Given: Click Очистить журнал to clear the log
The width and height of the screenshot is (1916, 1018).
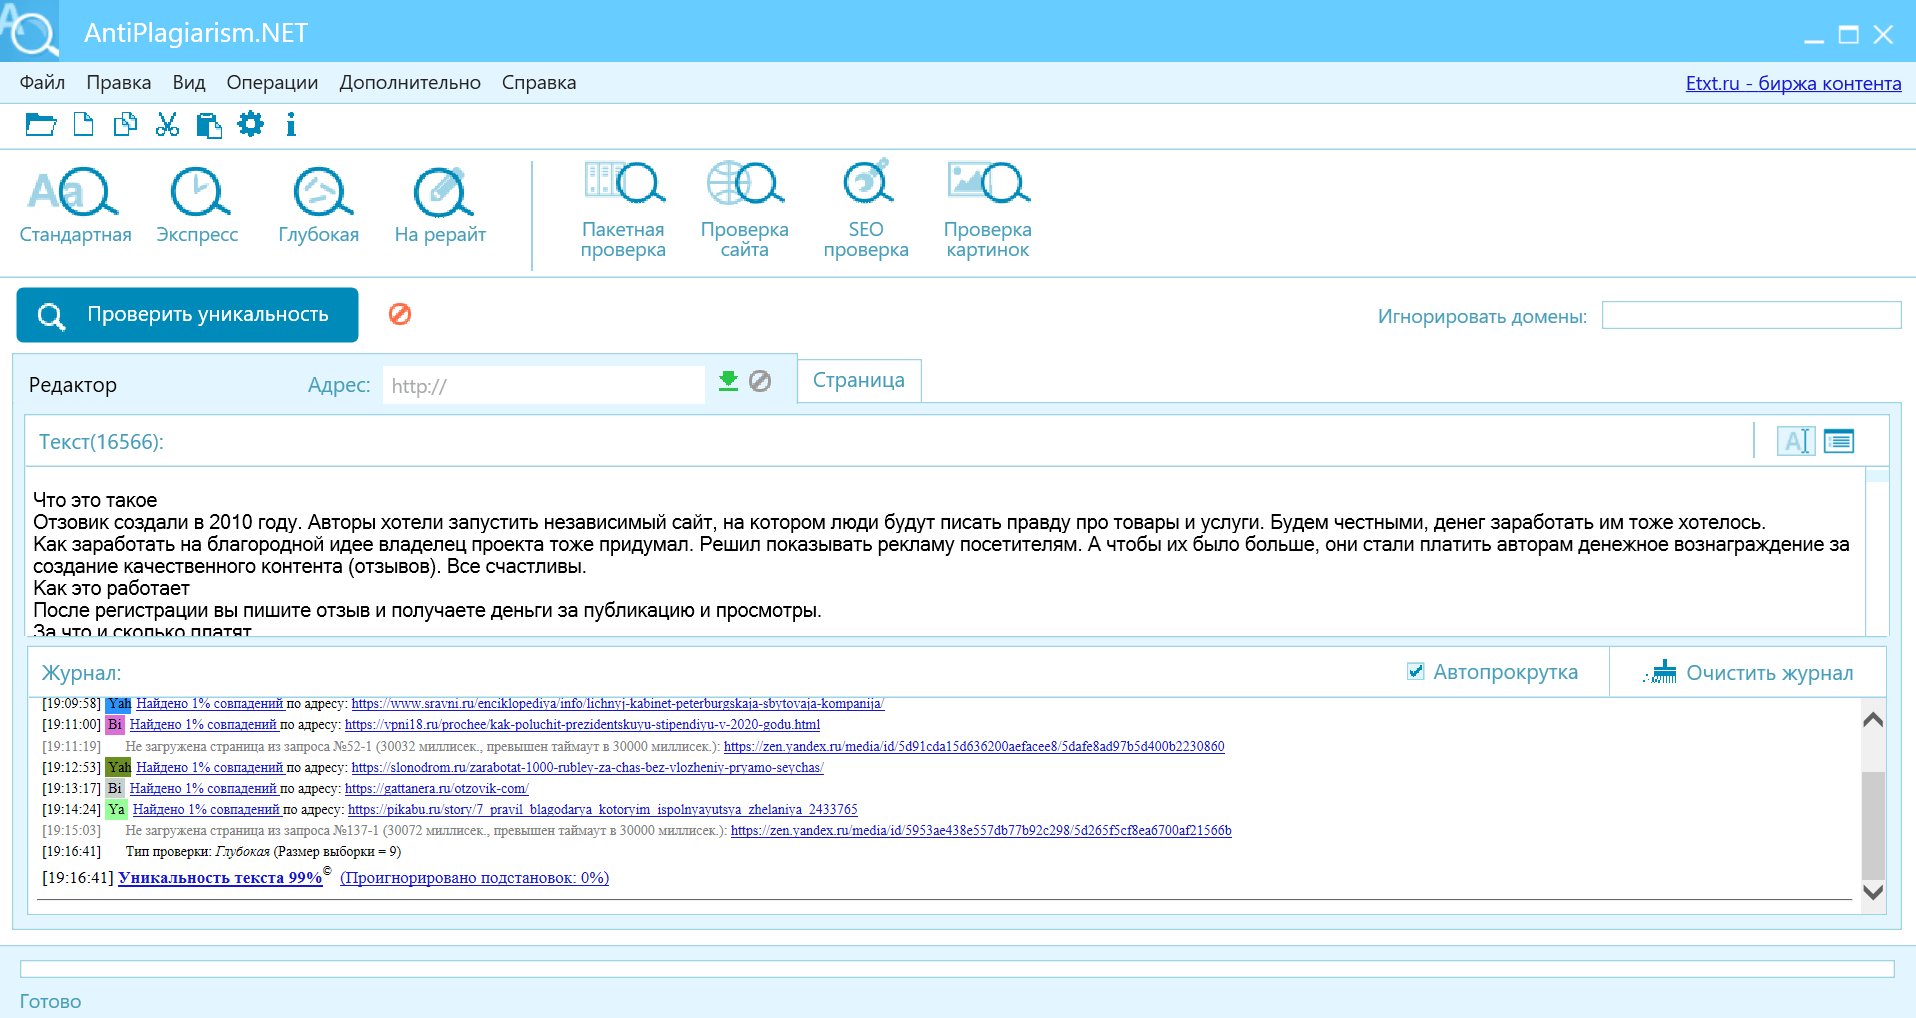Looking at the screenshot, I should pos(1749,673).
